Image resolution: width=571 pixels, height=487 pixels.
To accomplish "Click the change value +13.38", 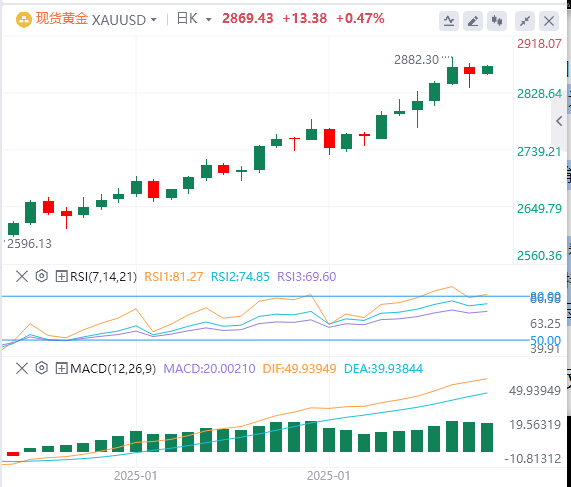I will pos(305,18).
